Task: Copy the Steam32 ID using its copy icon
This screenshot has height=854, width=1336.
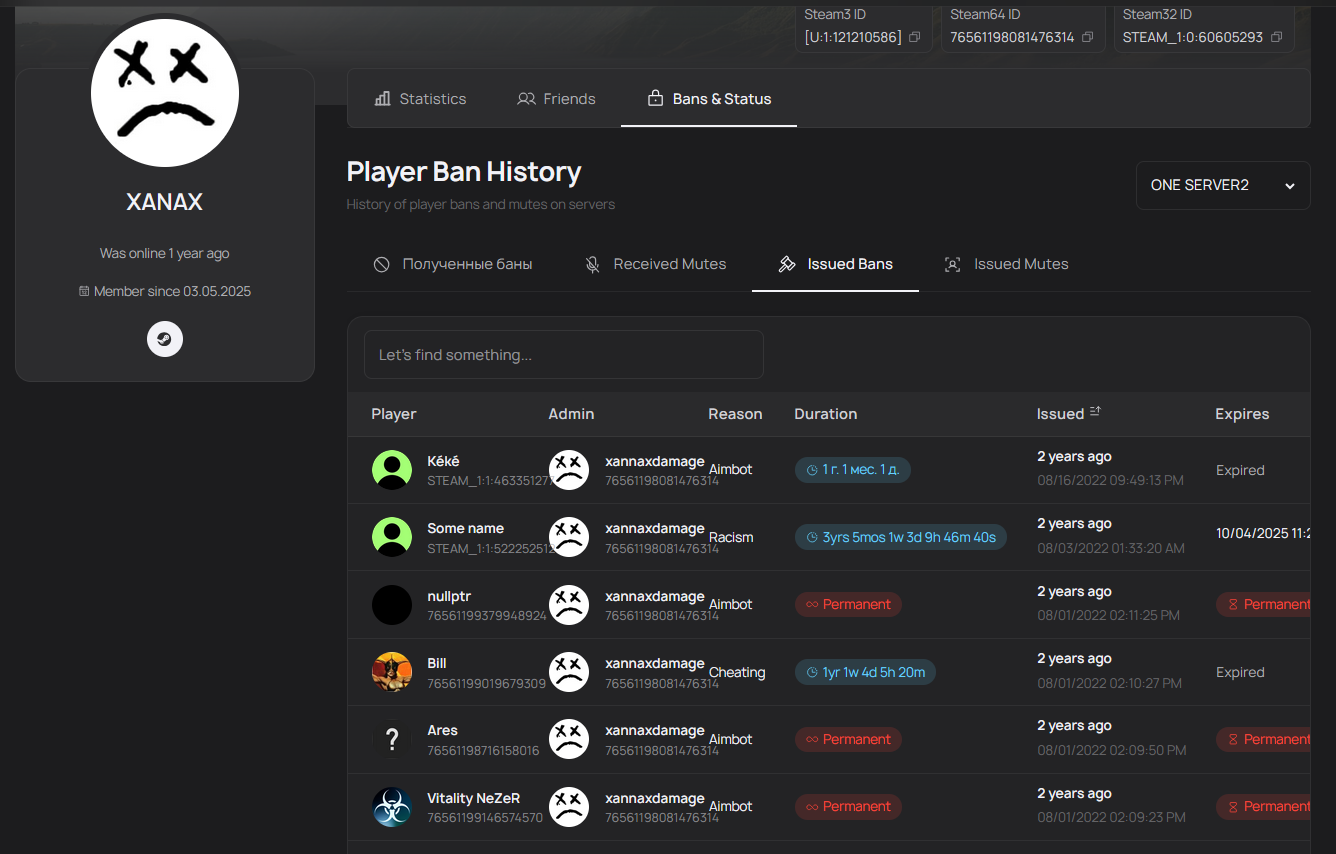Action: click(x=1276, y=36)
